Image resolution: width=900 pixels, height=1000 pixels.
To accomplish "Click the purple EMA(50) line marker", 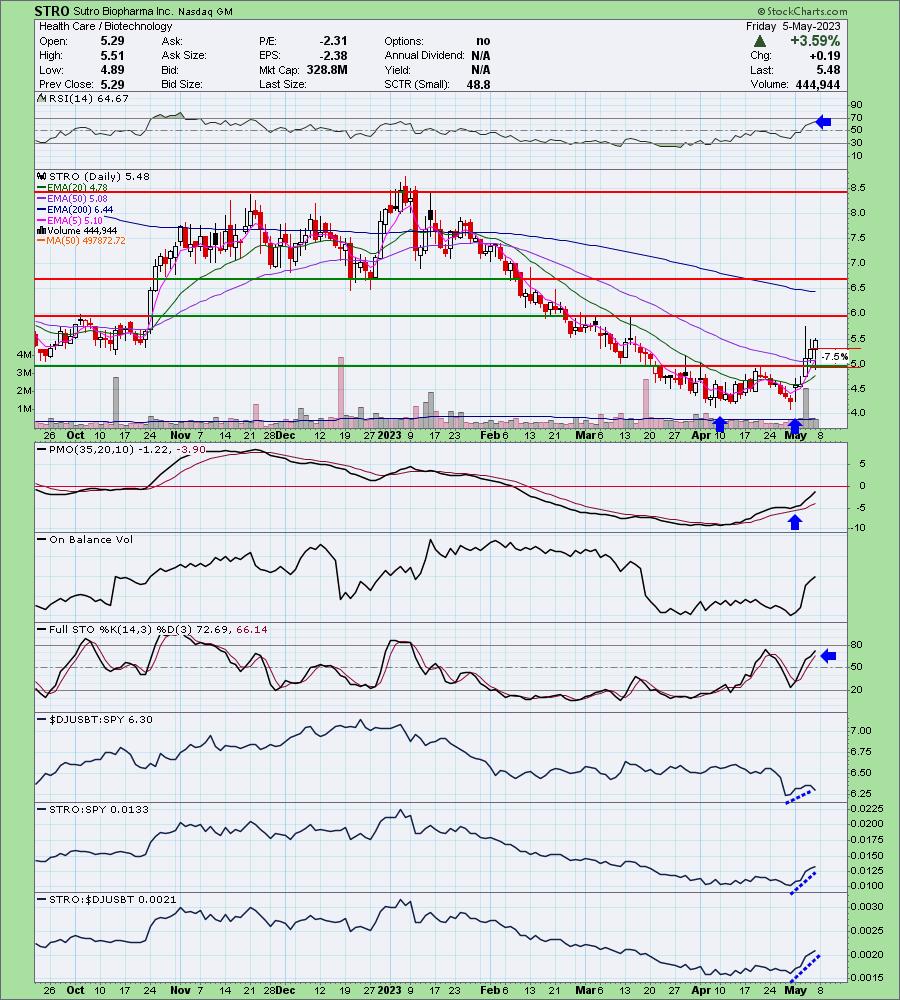I will pos(41,199).
